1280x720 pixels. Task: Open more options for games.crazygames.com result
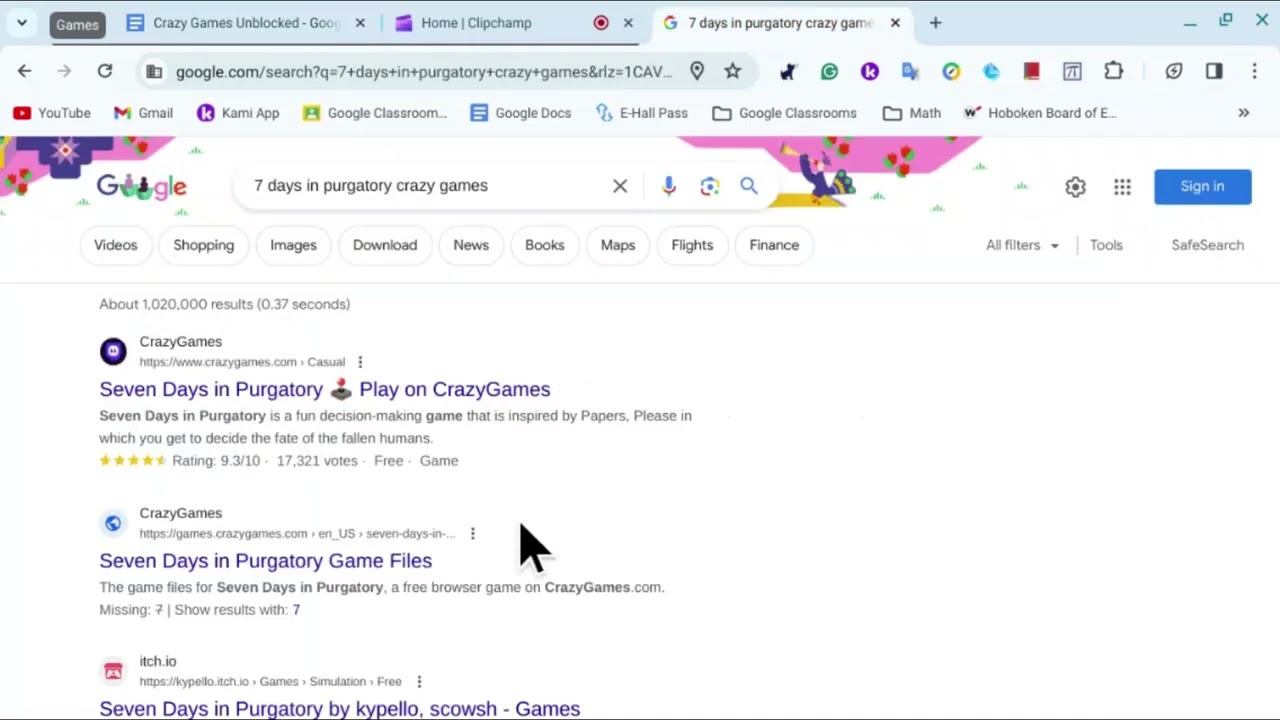tap(472, 533)
